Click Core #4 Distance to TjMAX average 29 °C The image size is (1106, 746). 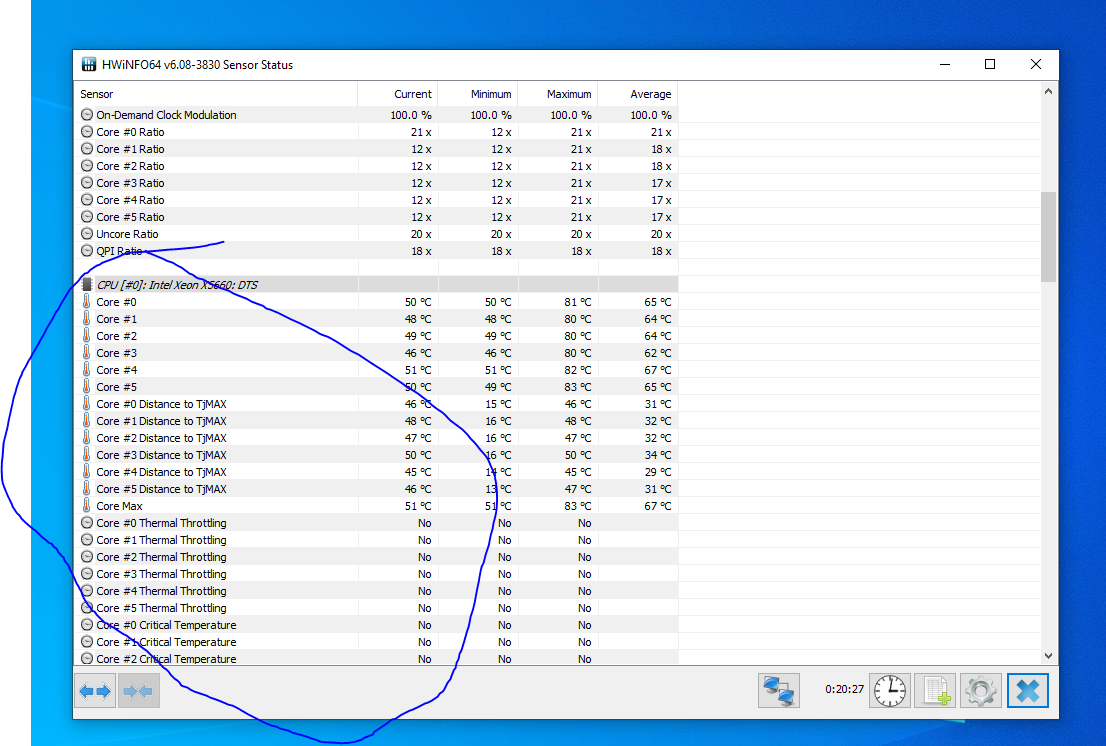pos(657,472)
